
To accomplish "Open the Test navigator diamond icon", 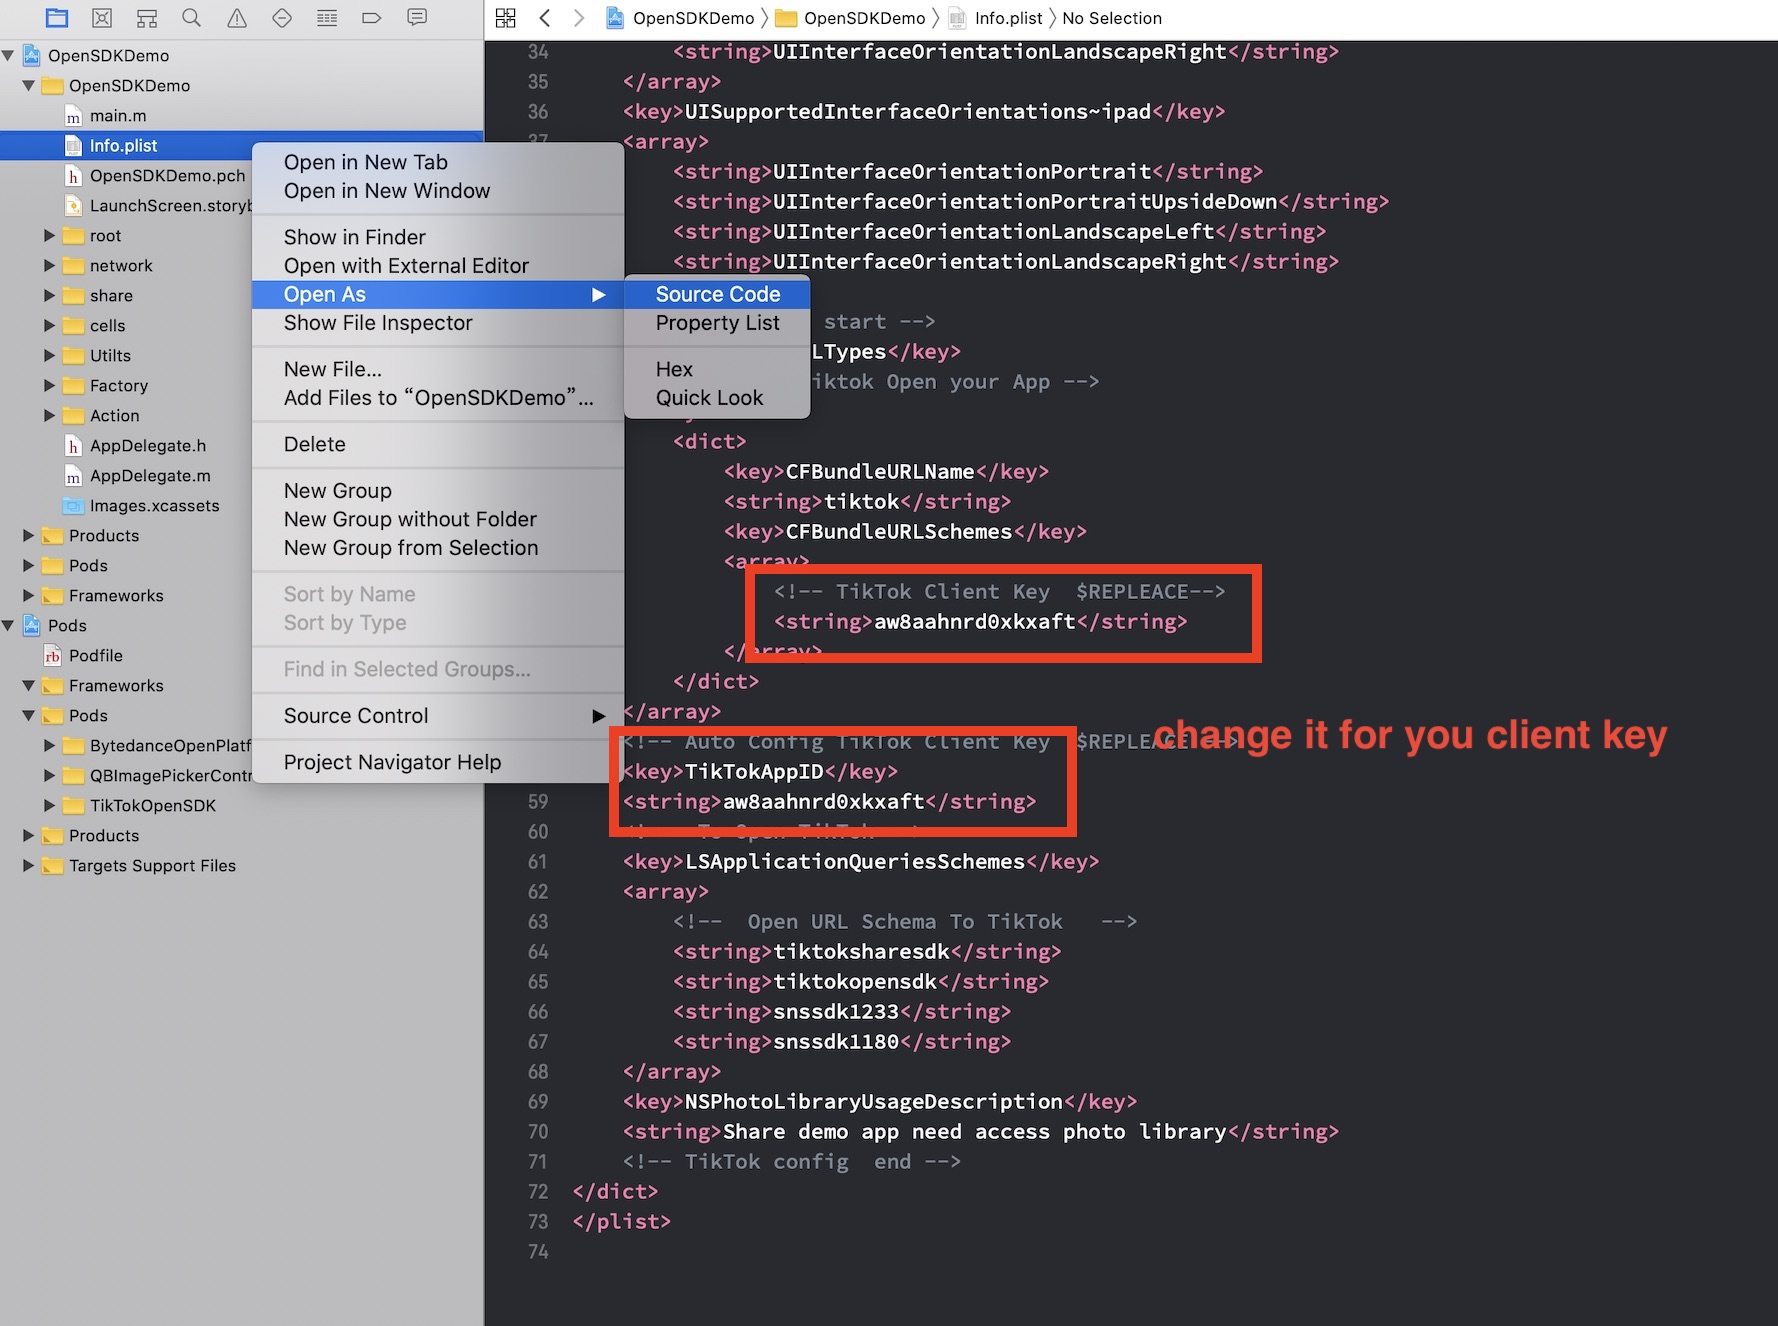I will pyautogui.click(x=282, y=17).
